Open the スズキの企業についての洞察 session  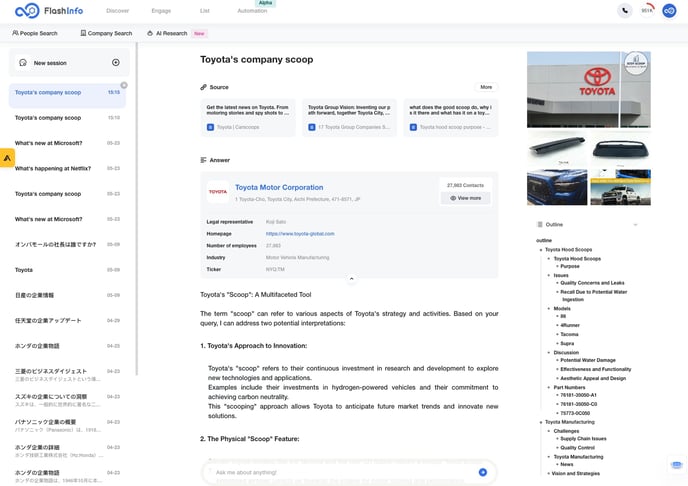pyautogui.click(x=67, y=400)
